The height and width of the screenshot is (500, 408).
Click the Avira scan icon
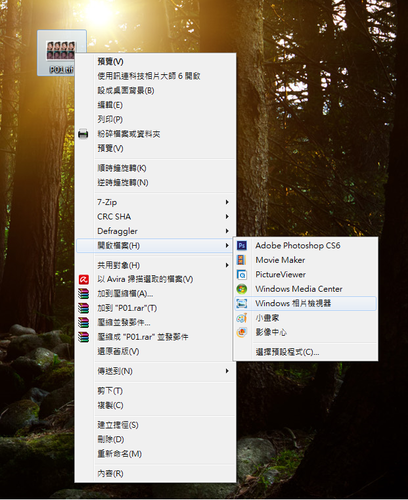pyautogui.click(x=84, y=279)
